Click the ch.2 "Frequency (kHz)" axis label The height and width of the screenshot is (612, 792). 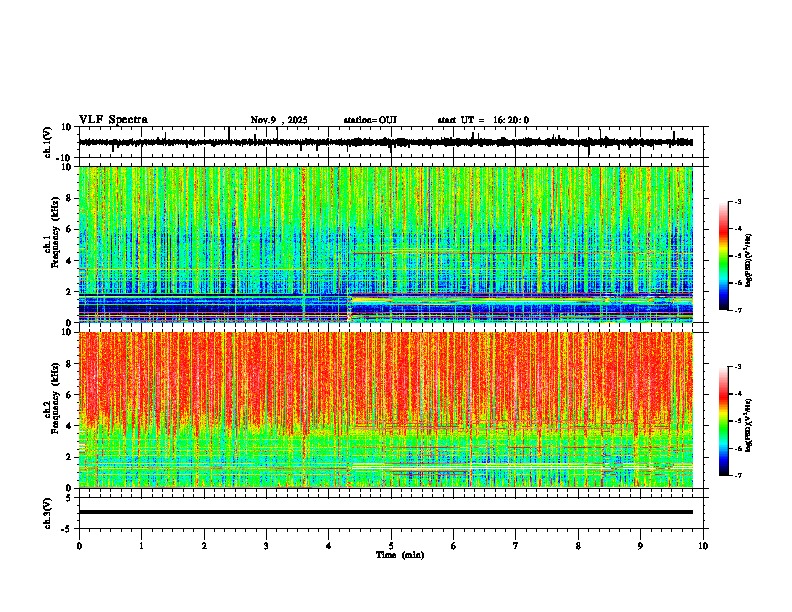click(x=55, y=398)
